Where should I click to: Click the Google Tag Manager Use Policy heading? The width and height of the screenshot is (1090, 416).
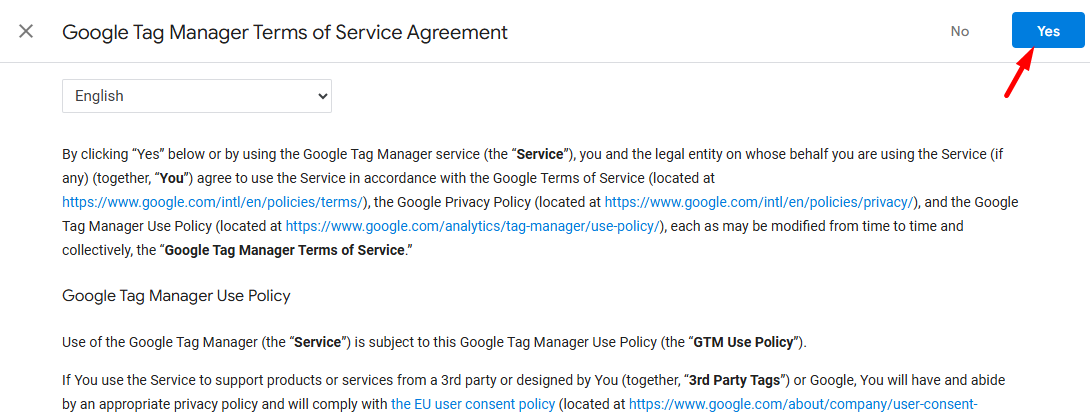(176, 296)
